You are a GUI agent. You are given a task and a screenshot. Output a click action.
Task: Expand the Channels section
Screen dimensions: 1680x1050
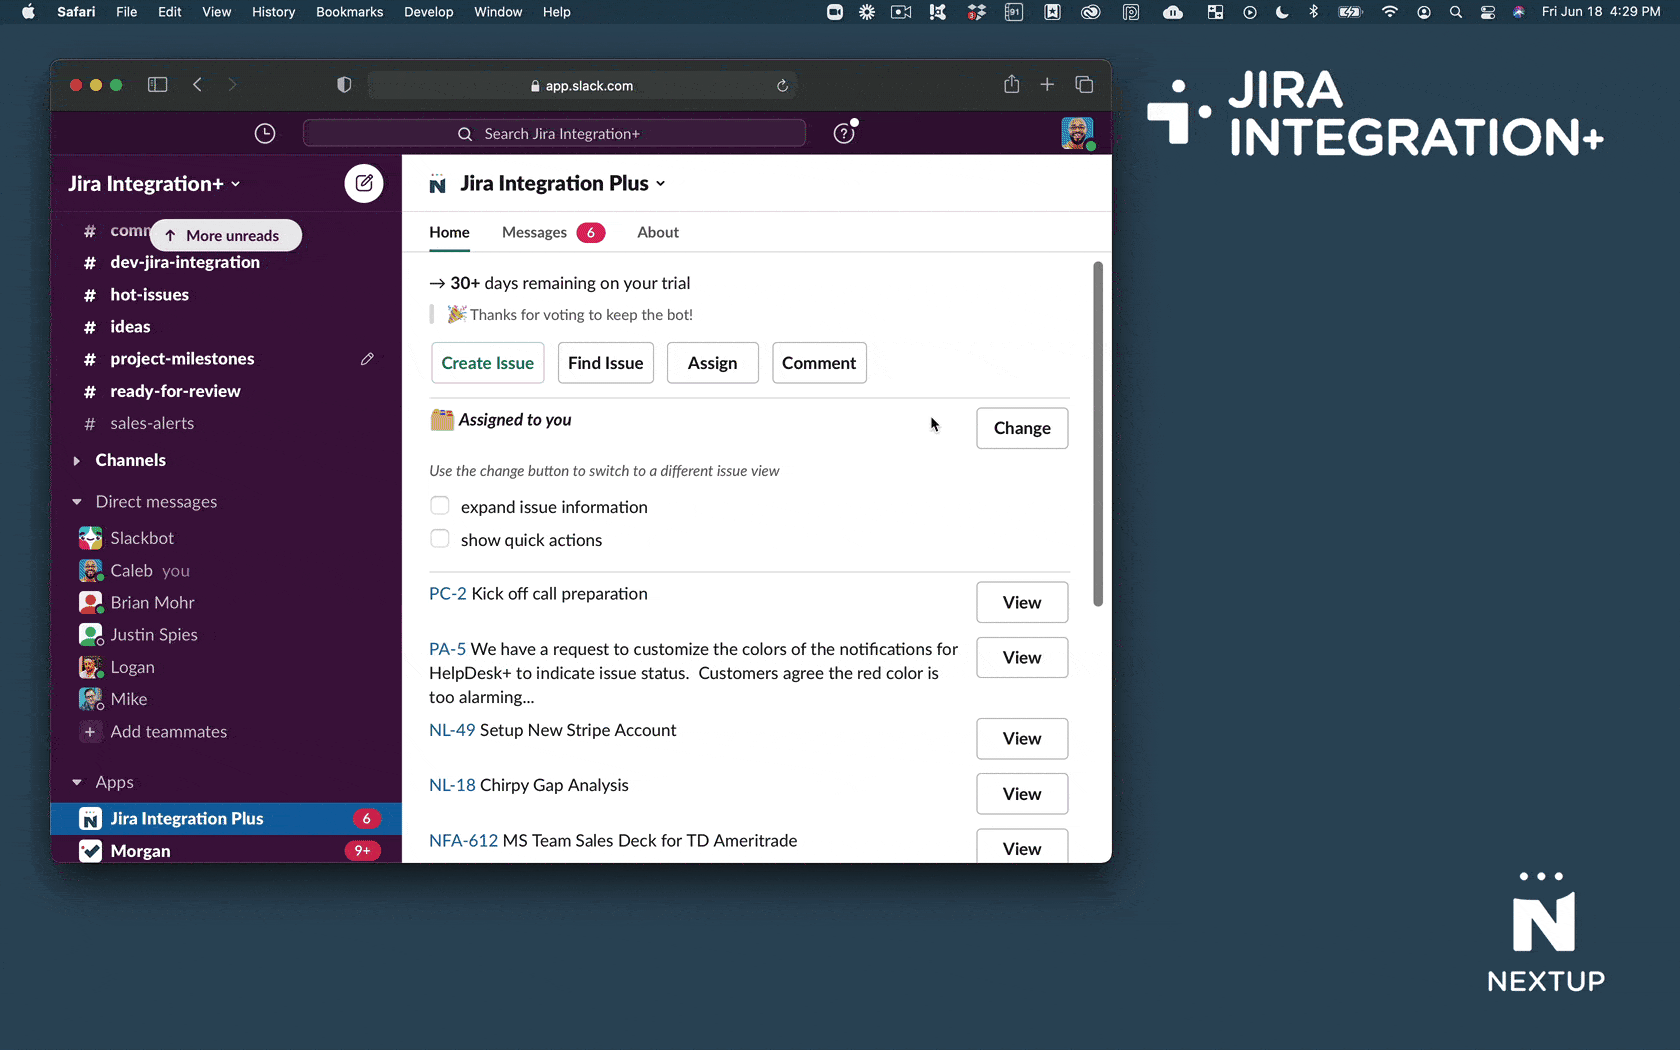[x=76, y=461]
